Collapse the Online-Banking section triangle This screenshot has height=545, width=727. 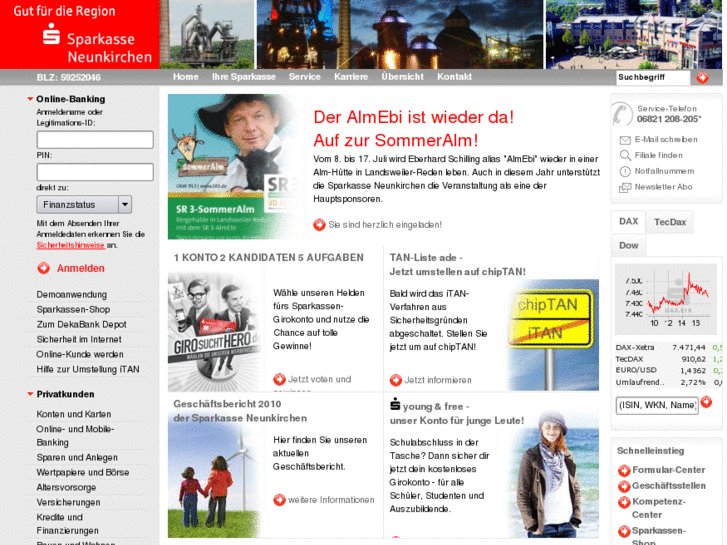(30, 99)
